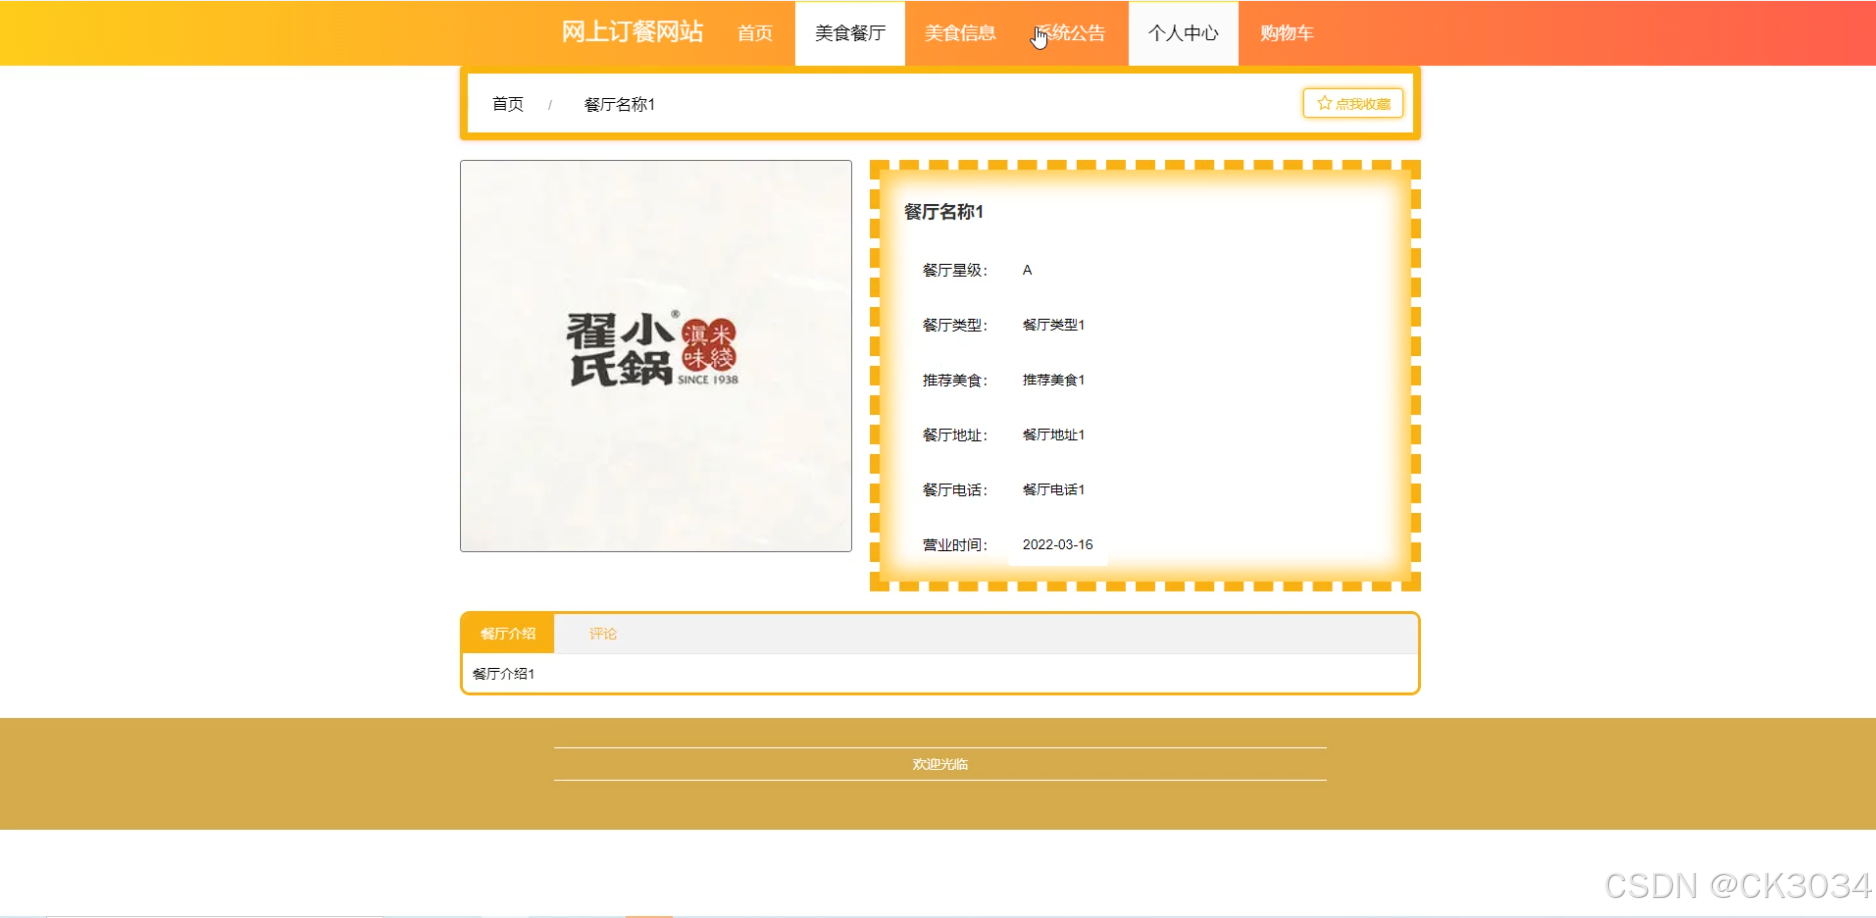Click the 餐厅电话 label
This screenshot has width=1876, height=918.
tap(954, 490)
